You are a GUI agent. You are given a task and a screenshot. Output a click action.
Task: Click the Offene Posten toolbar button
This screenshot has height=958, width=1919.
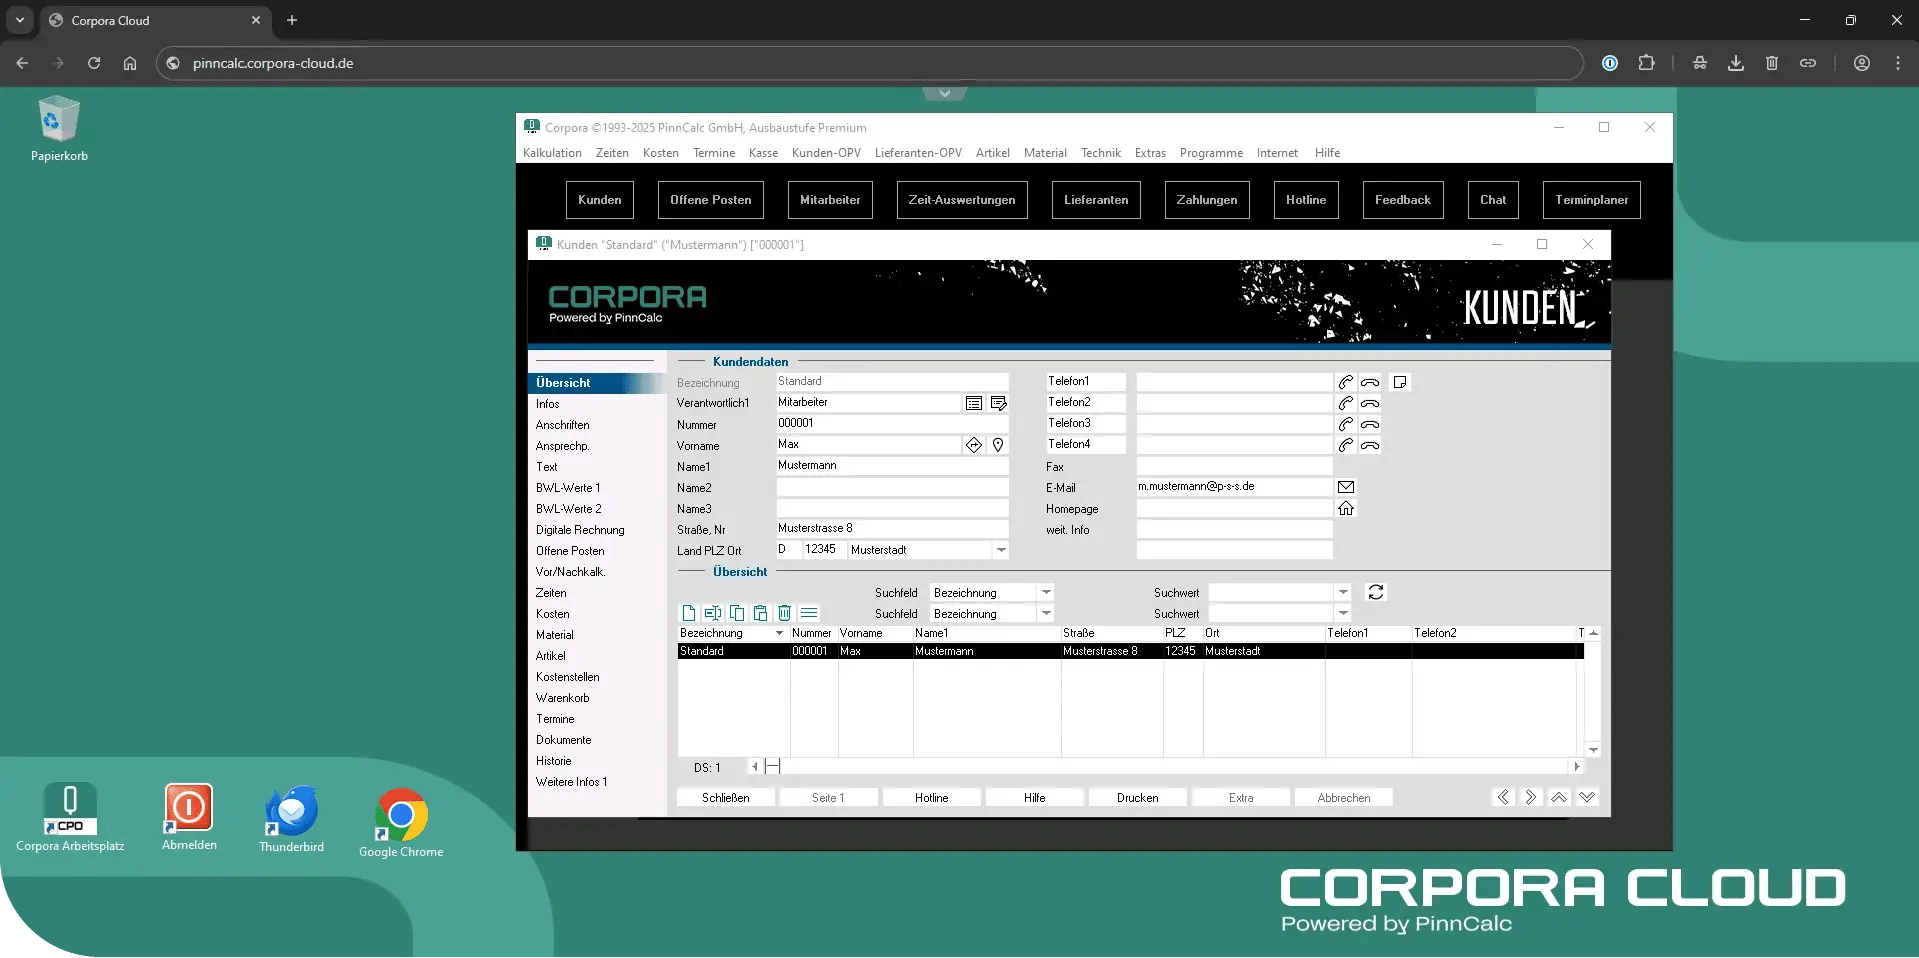pos(711,200)
